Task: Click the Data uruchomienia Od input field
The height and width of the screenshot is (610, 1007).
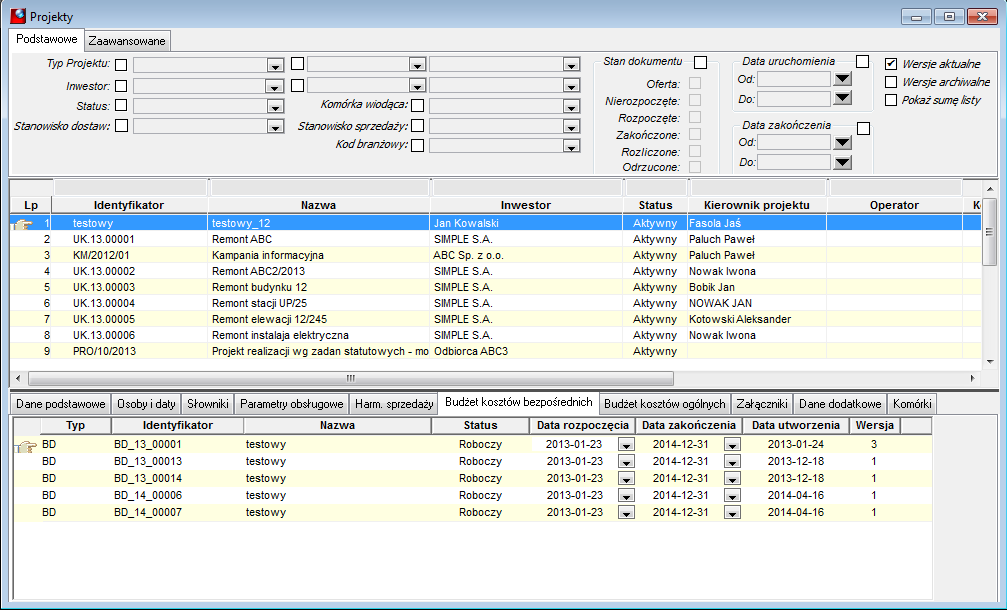Action: 794,79
